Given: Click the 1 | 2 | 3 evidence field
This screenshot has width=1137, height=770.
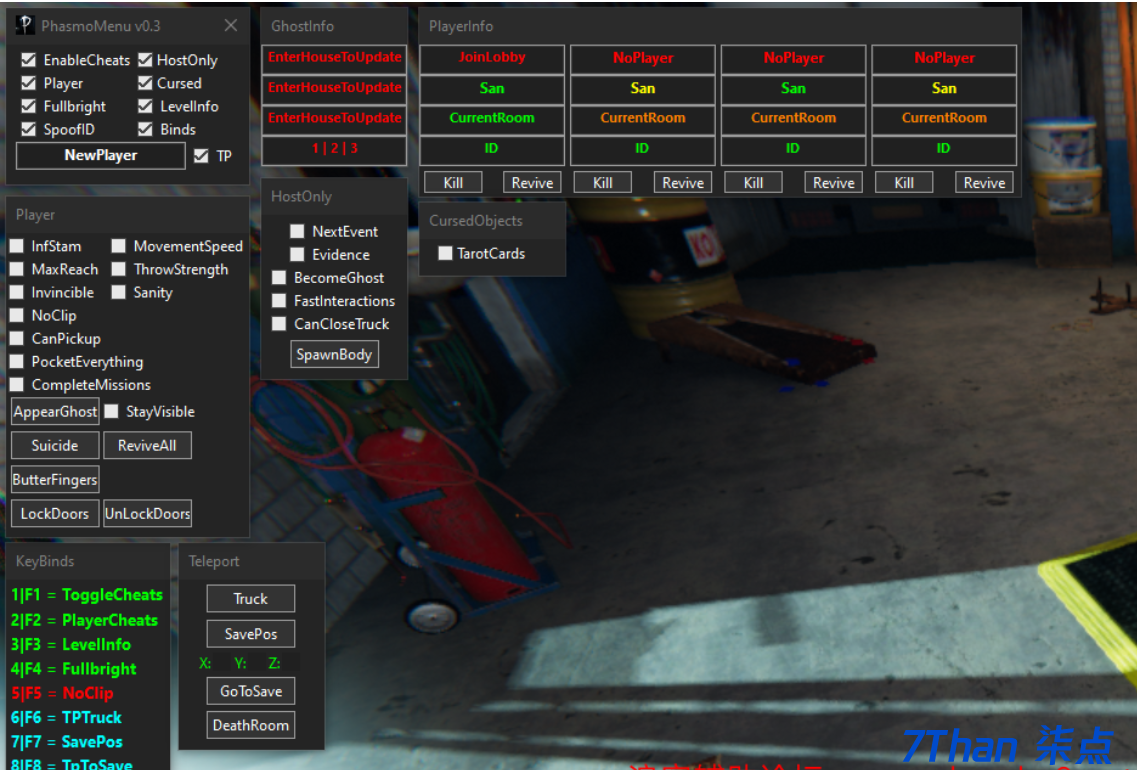Looking at the screenshot, I should [334, 149].
